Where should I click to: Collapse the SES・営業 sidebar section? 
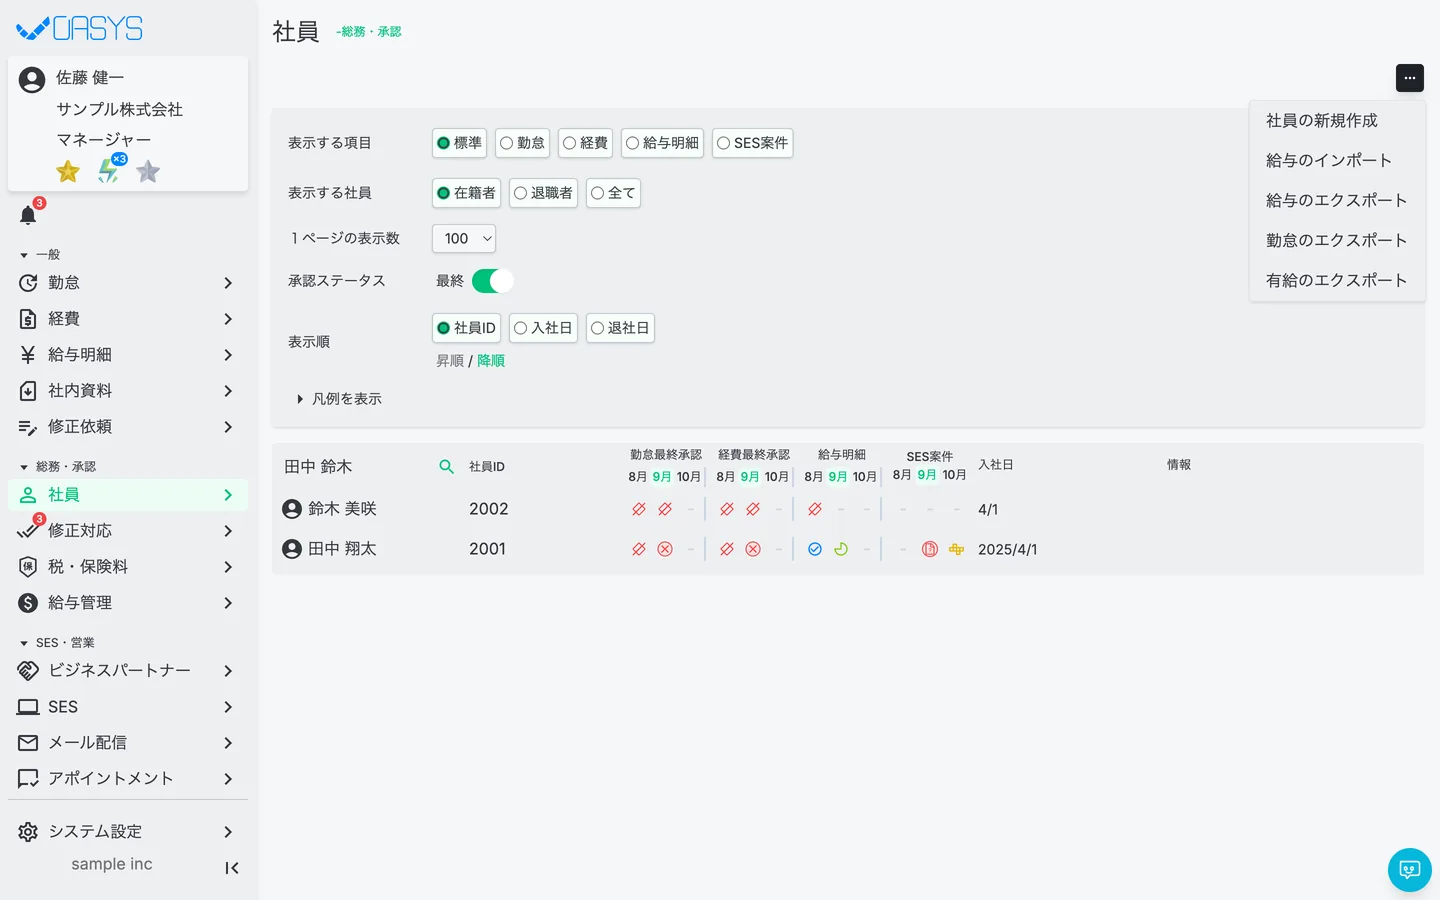[x=57, y=643]
